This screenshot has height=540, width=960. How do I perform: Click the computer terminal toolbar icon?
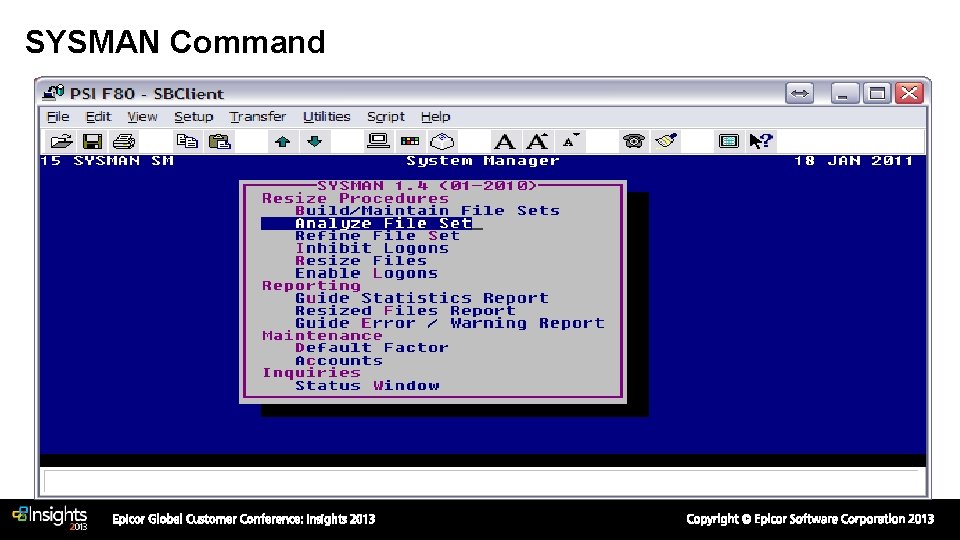tap(378, 141)
